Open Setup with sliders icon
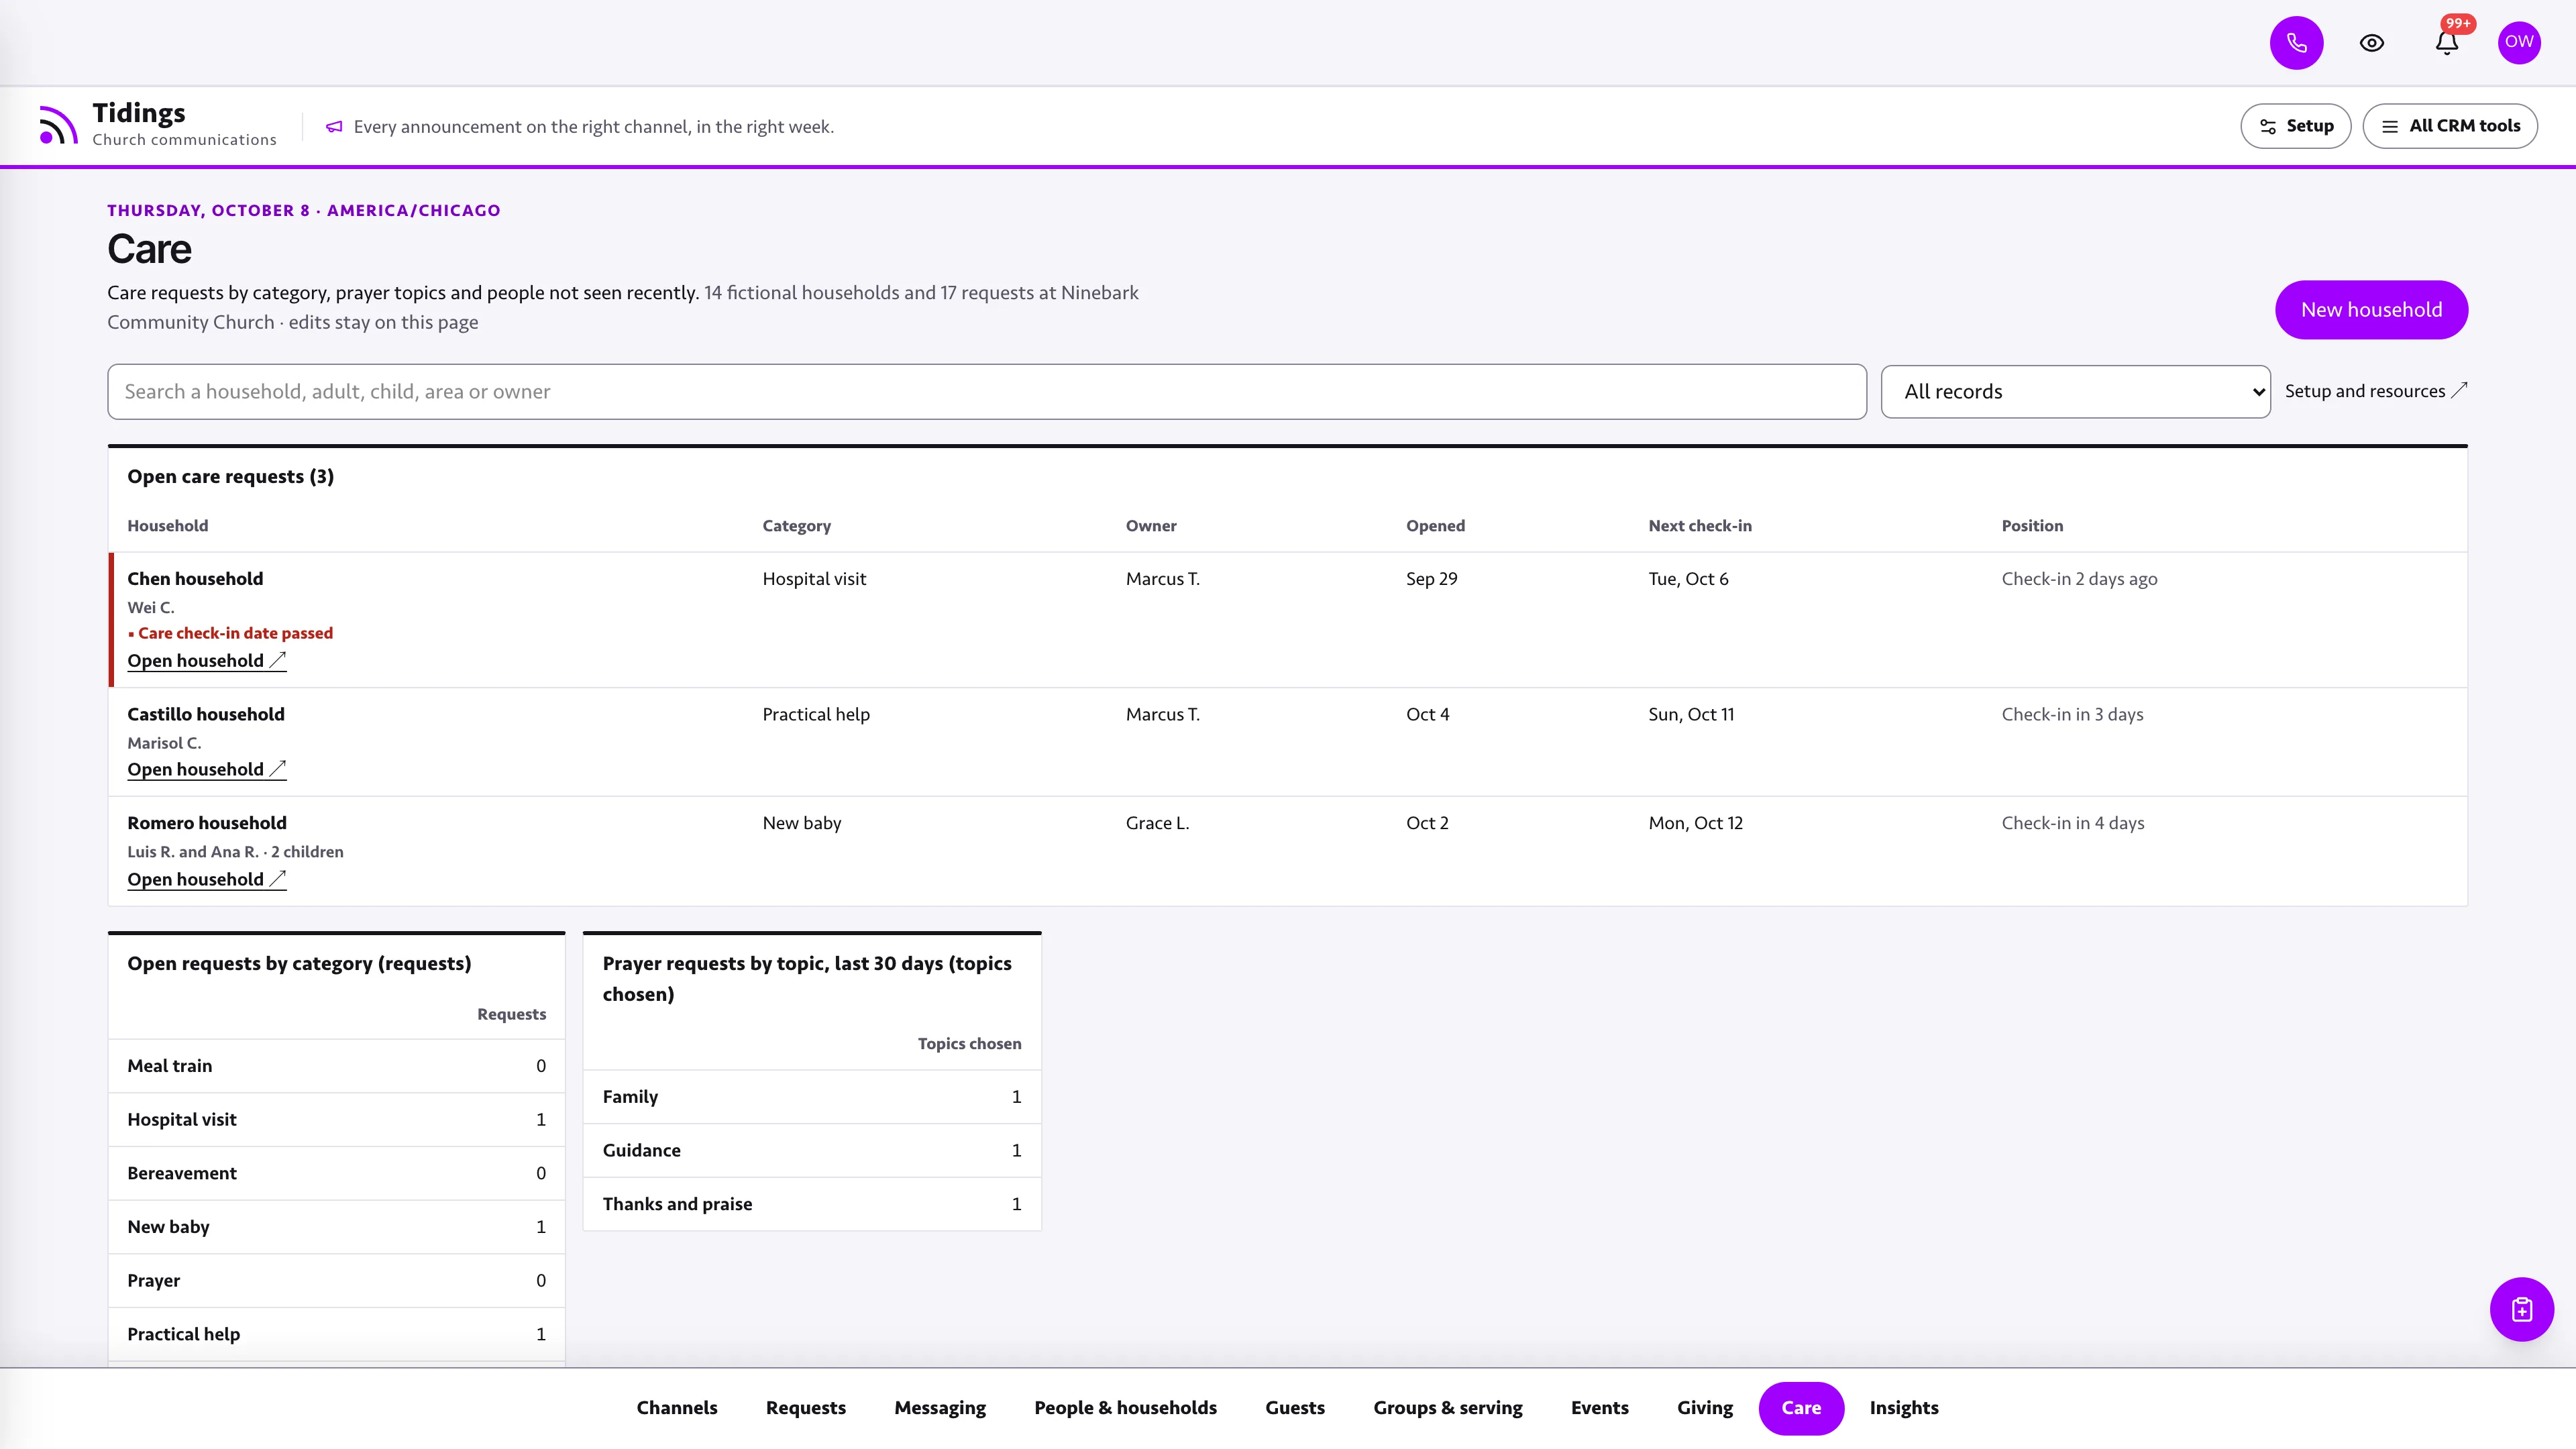2576x1449 pixels. [2296, 126]
